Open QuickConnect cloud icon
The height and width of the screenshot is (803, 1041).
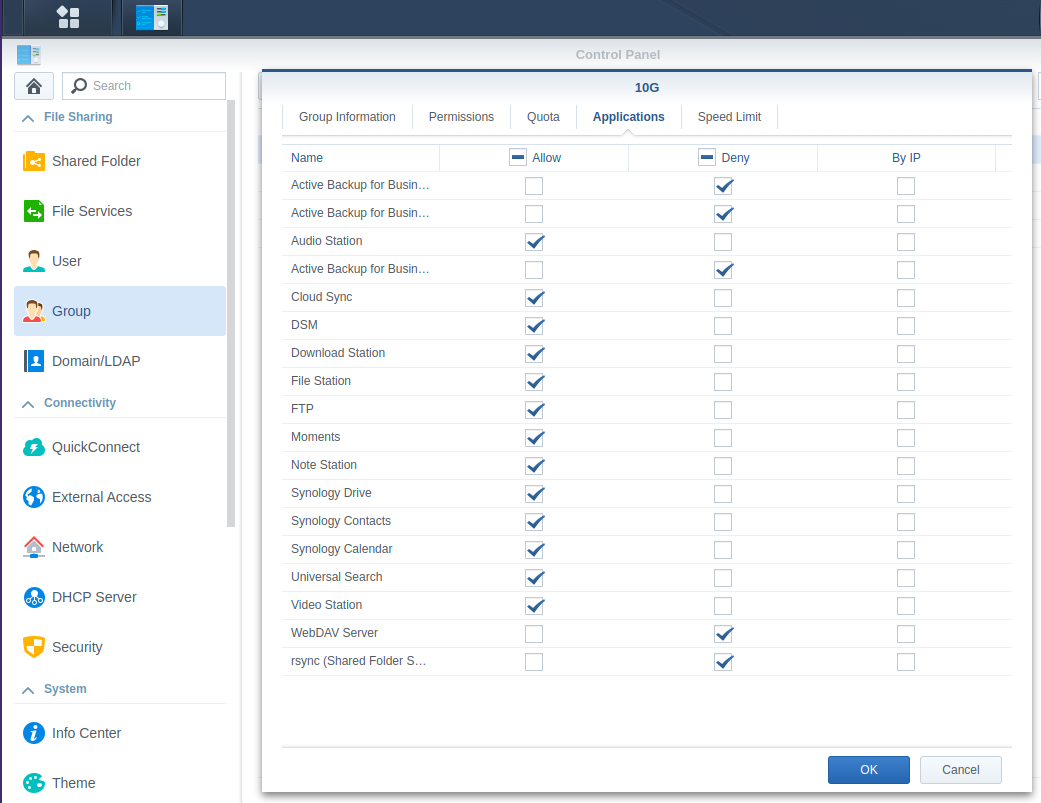[34, 447]
